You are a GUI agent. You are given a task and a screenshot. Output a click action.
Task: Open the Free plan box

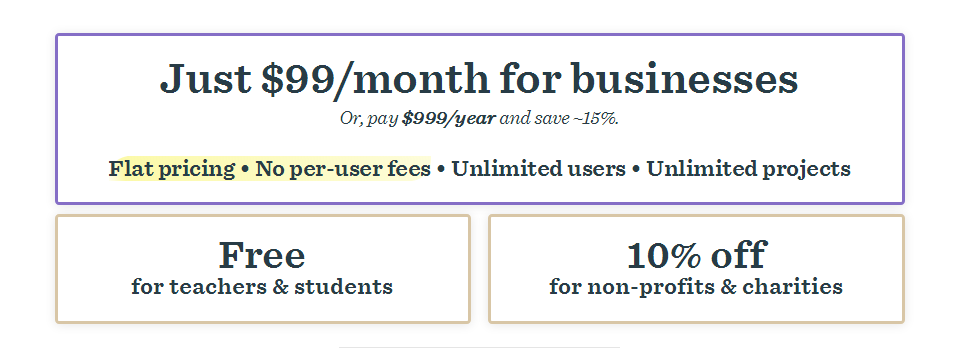coord(263,268)
